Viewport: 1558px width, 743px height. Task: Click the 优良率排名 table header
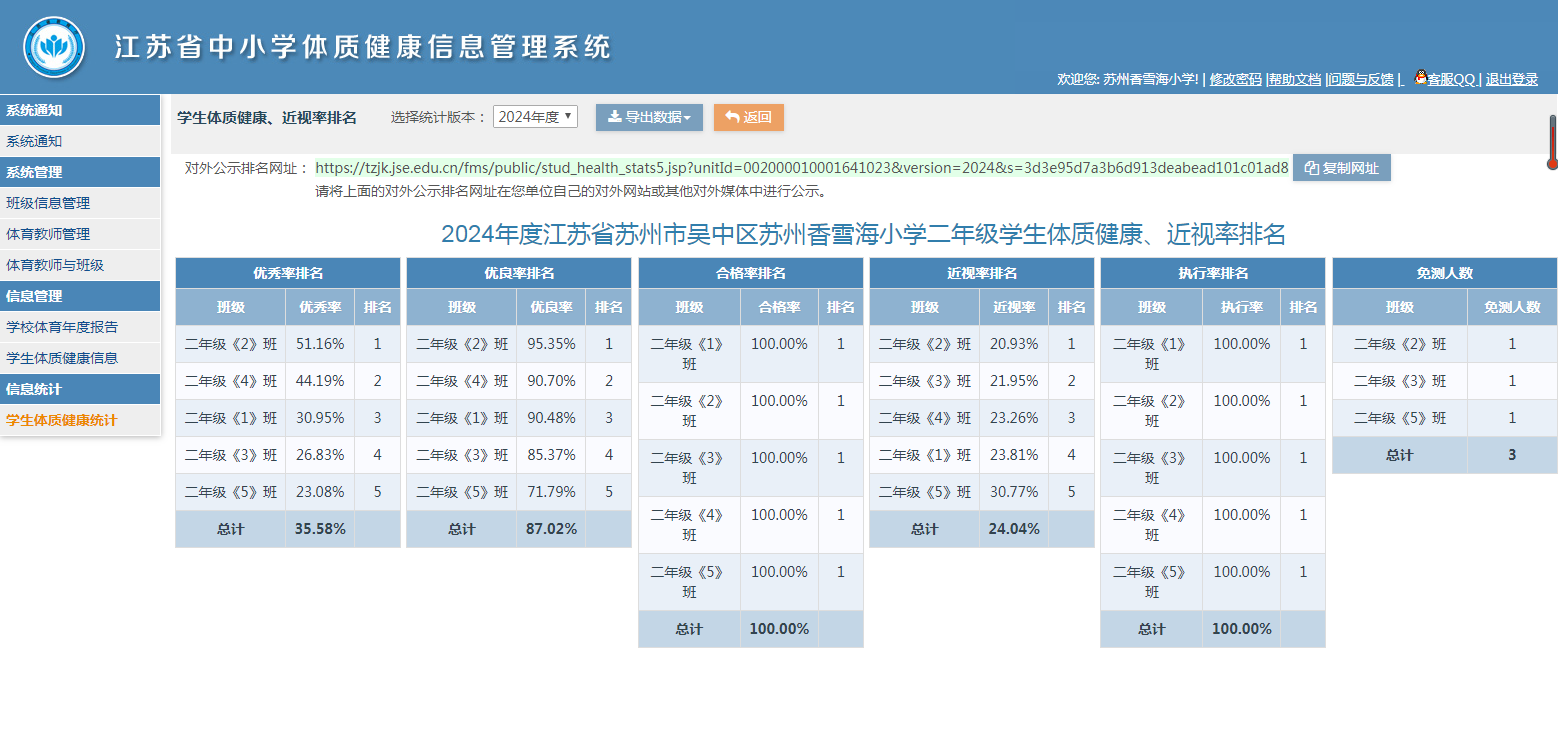coord(519,273)
